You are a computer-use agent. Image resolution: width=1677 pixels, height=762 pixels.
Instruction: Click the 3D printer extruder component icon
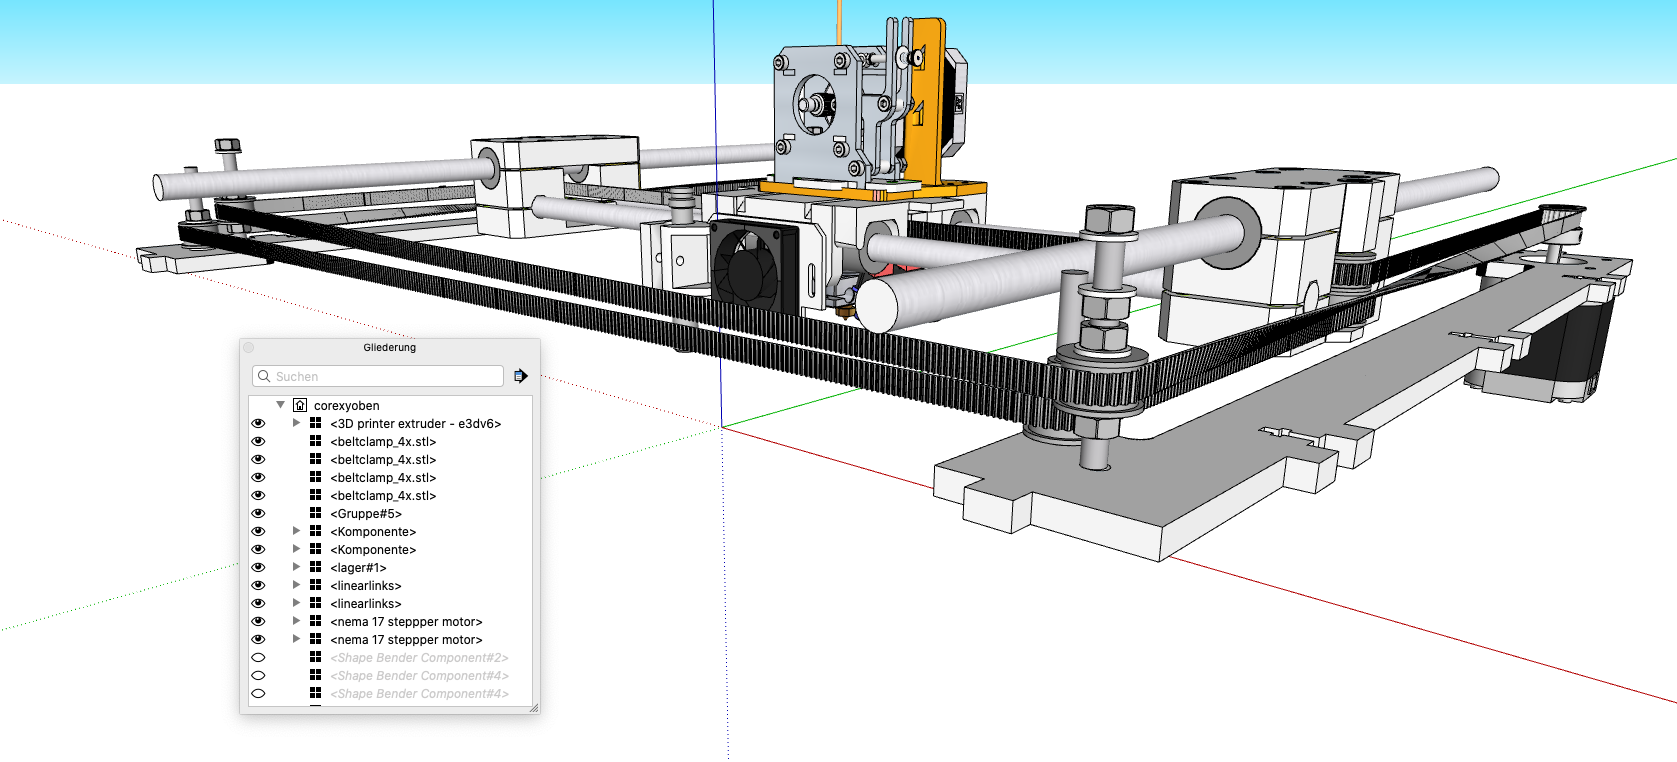tap(315, 424)
